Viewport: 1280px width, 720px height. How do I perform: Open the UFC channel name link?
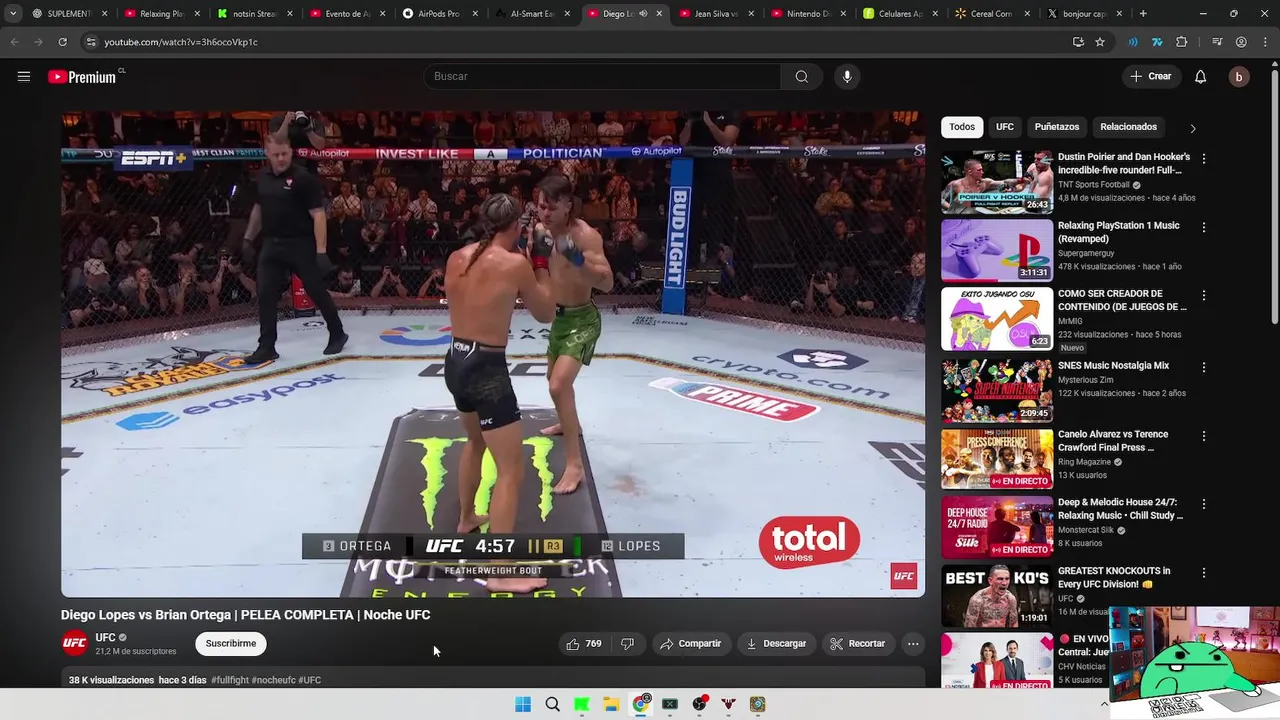tap(105, 637)
